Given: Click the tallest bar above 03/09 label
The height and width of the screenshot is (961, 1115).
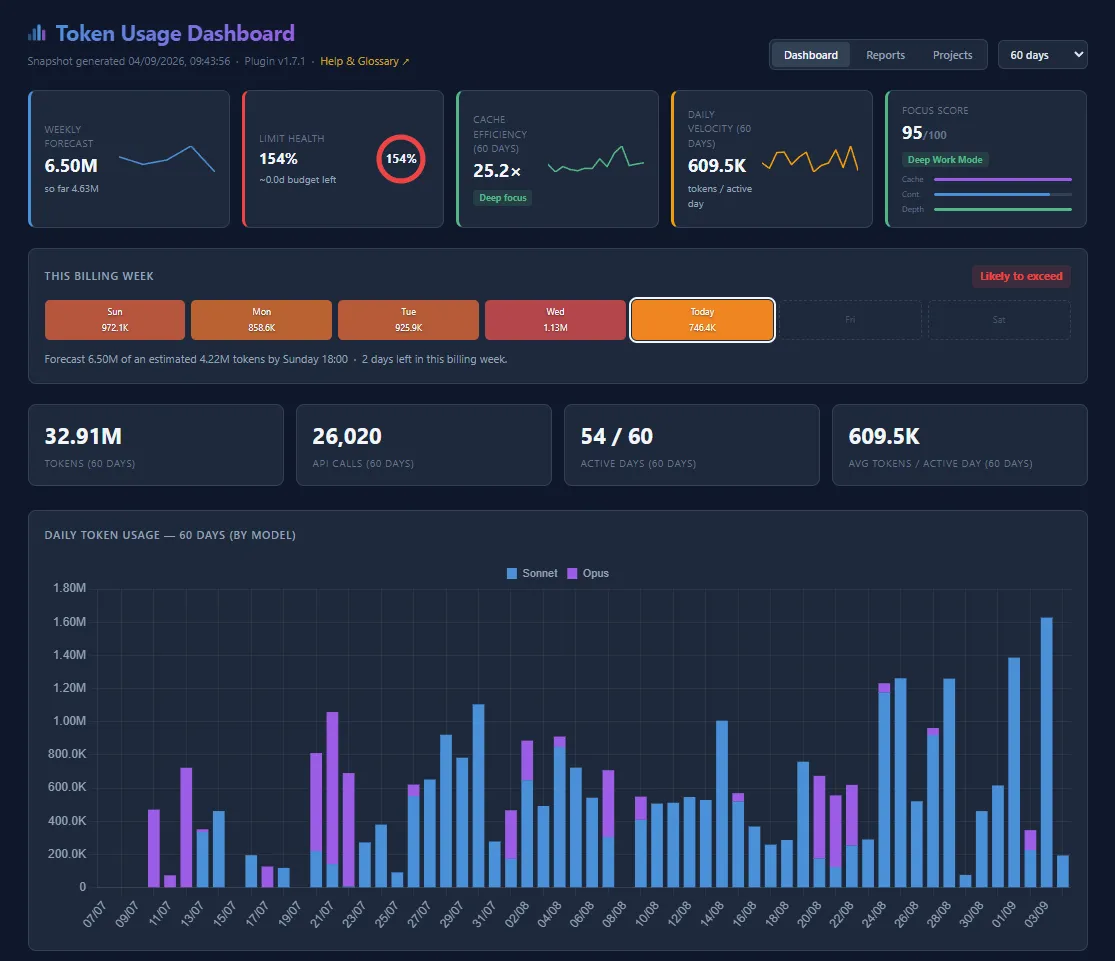Looking at the screenshot, I should [1047, 752].
